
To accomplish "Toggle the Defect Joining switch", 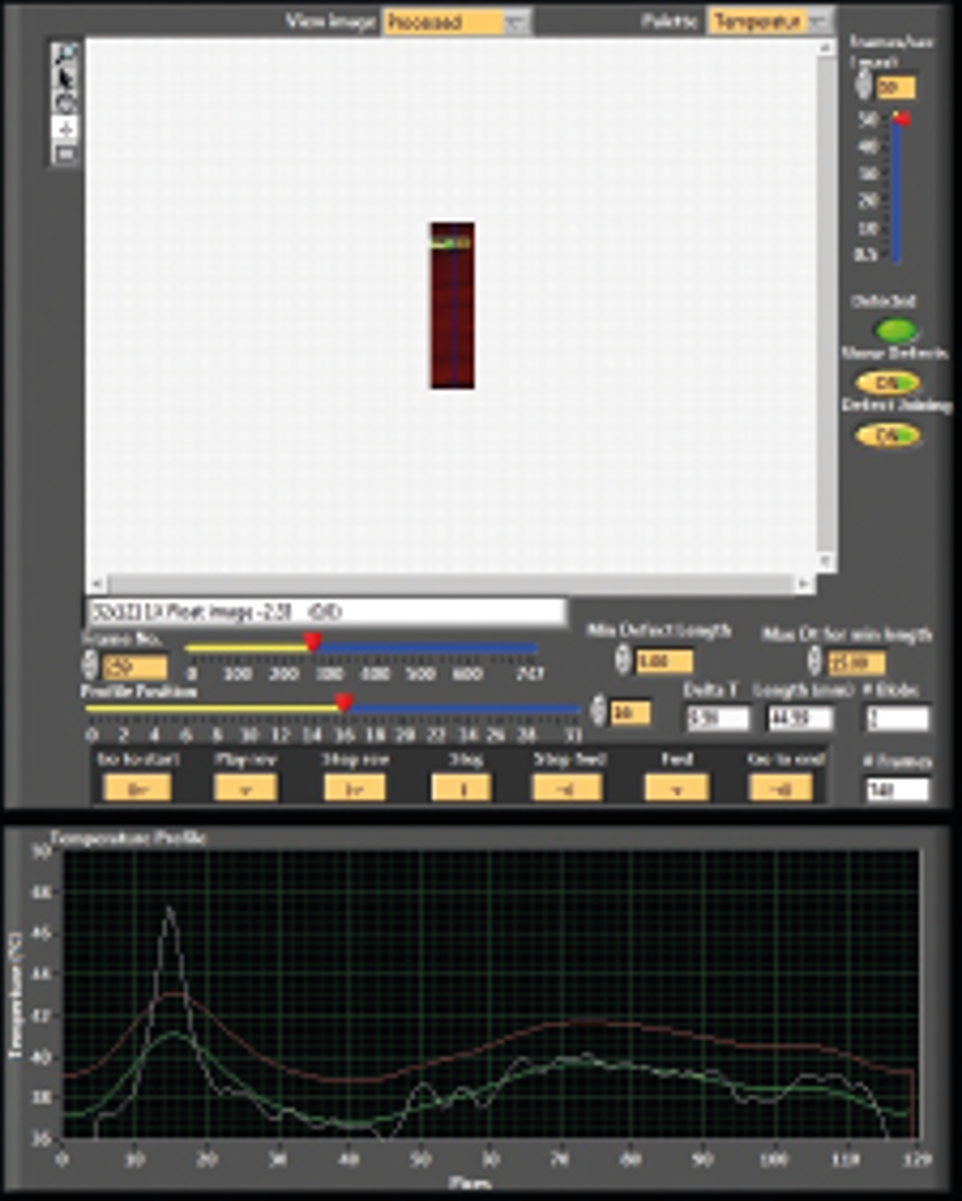I will pyautogui.click(x=888, y=436).
